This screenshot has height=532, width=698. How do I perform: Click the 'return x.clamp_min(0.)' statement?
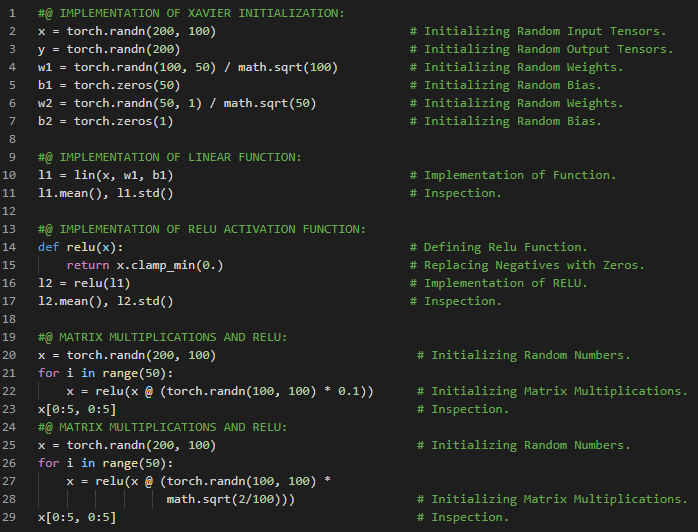(x=144, y=265)
